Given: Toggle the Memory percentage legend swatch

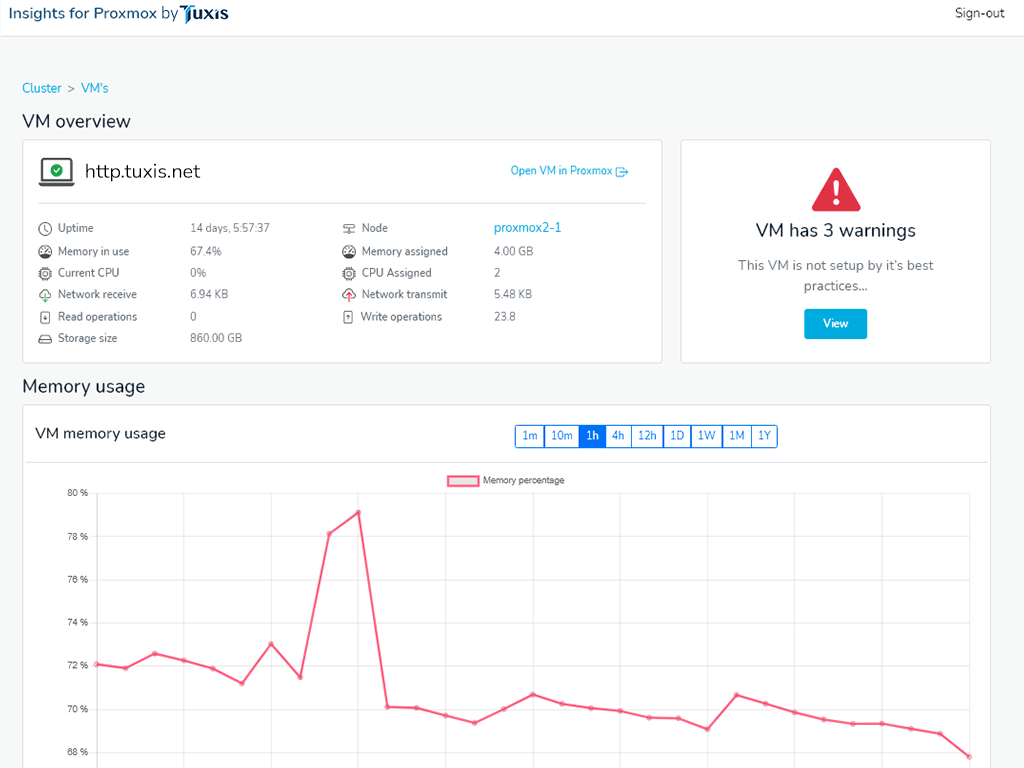Looking at the screenshot, I should pyautogui.click(x=463, y=481).
